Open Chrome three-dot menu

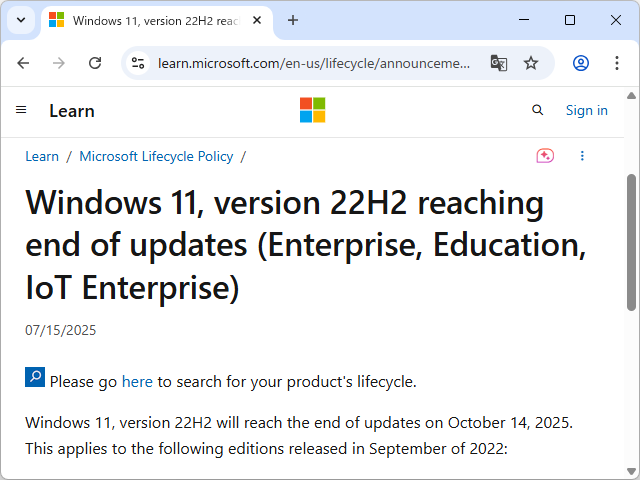(x=615, y=63)
